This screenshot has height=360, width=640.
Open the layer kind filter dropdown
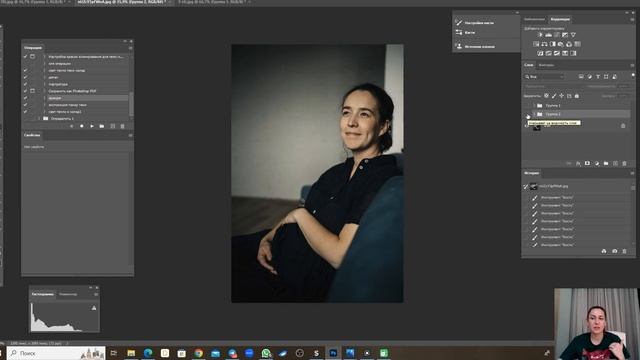(544, 77)
